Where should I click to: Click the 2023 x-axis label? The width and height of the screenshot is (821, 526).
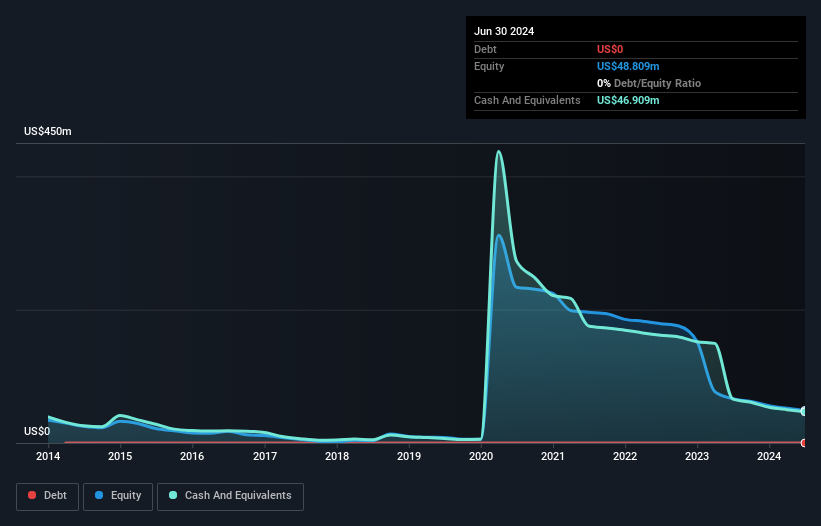pos(697,456)
